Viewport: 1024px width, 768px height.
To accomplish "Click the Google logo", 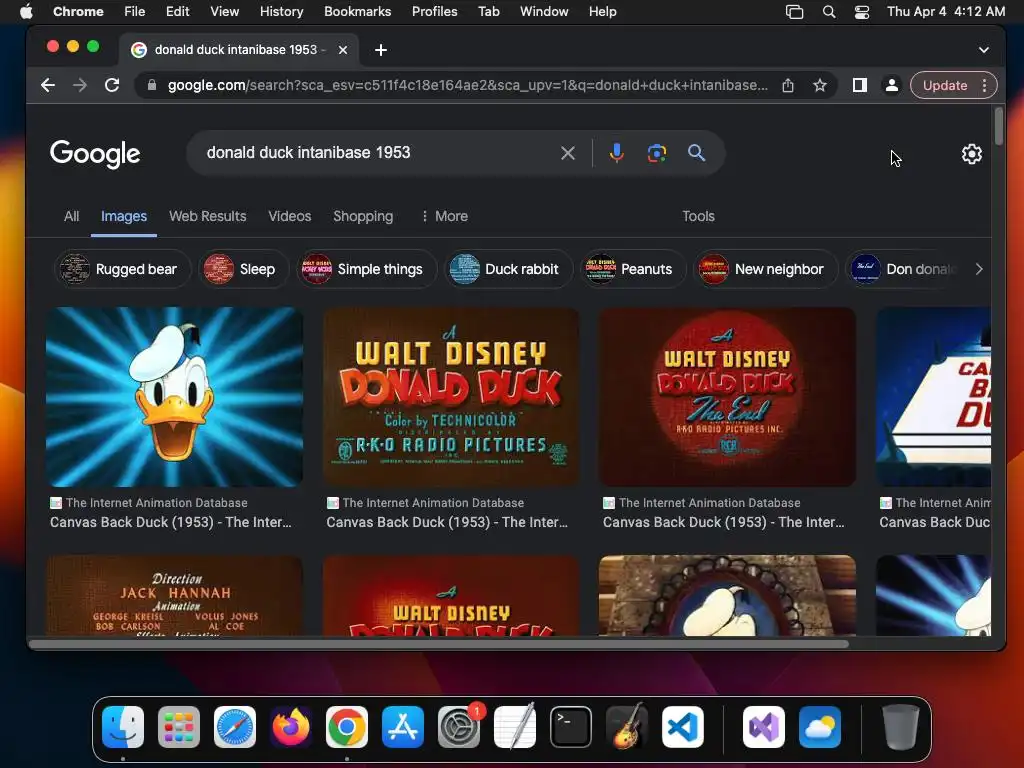I will pyautogui.click(x=95, y=153).
